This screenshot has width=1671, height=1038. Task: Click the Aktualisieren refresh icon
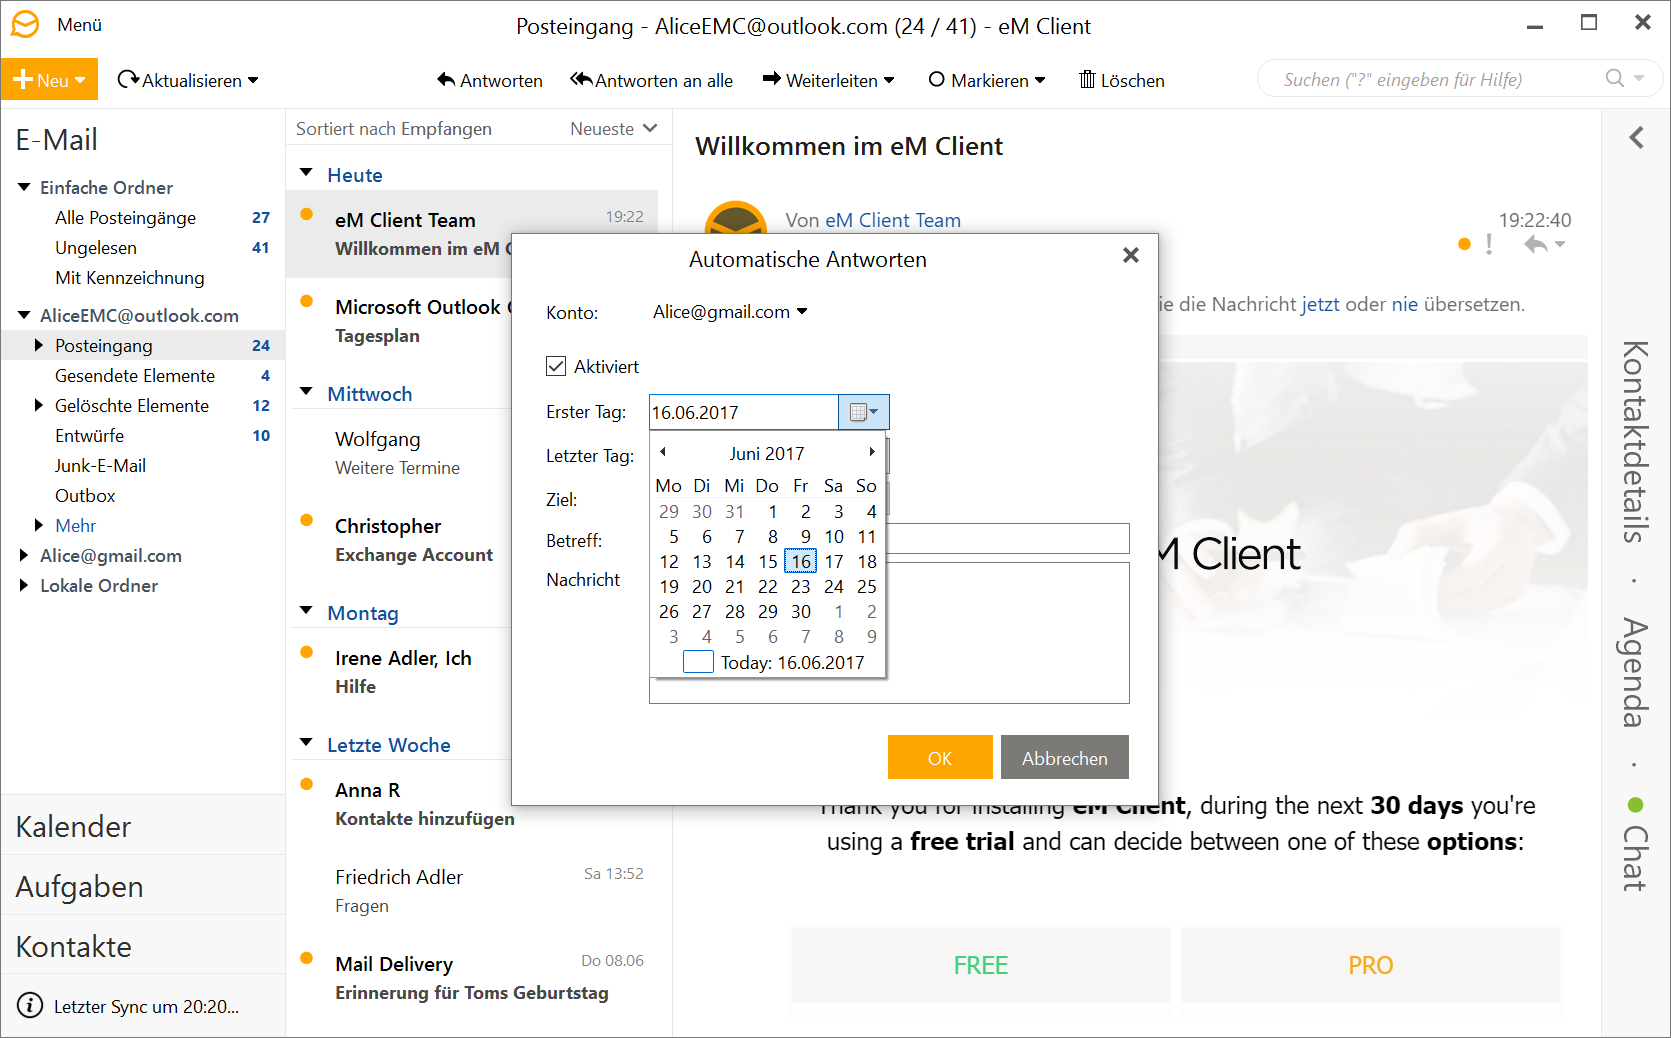click(127, 79)
